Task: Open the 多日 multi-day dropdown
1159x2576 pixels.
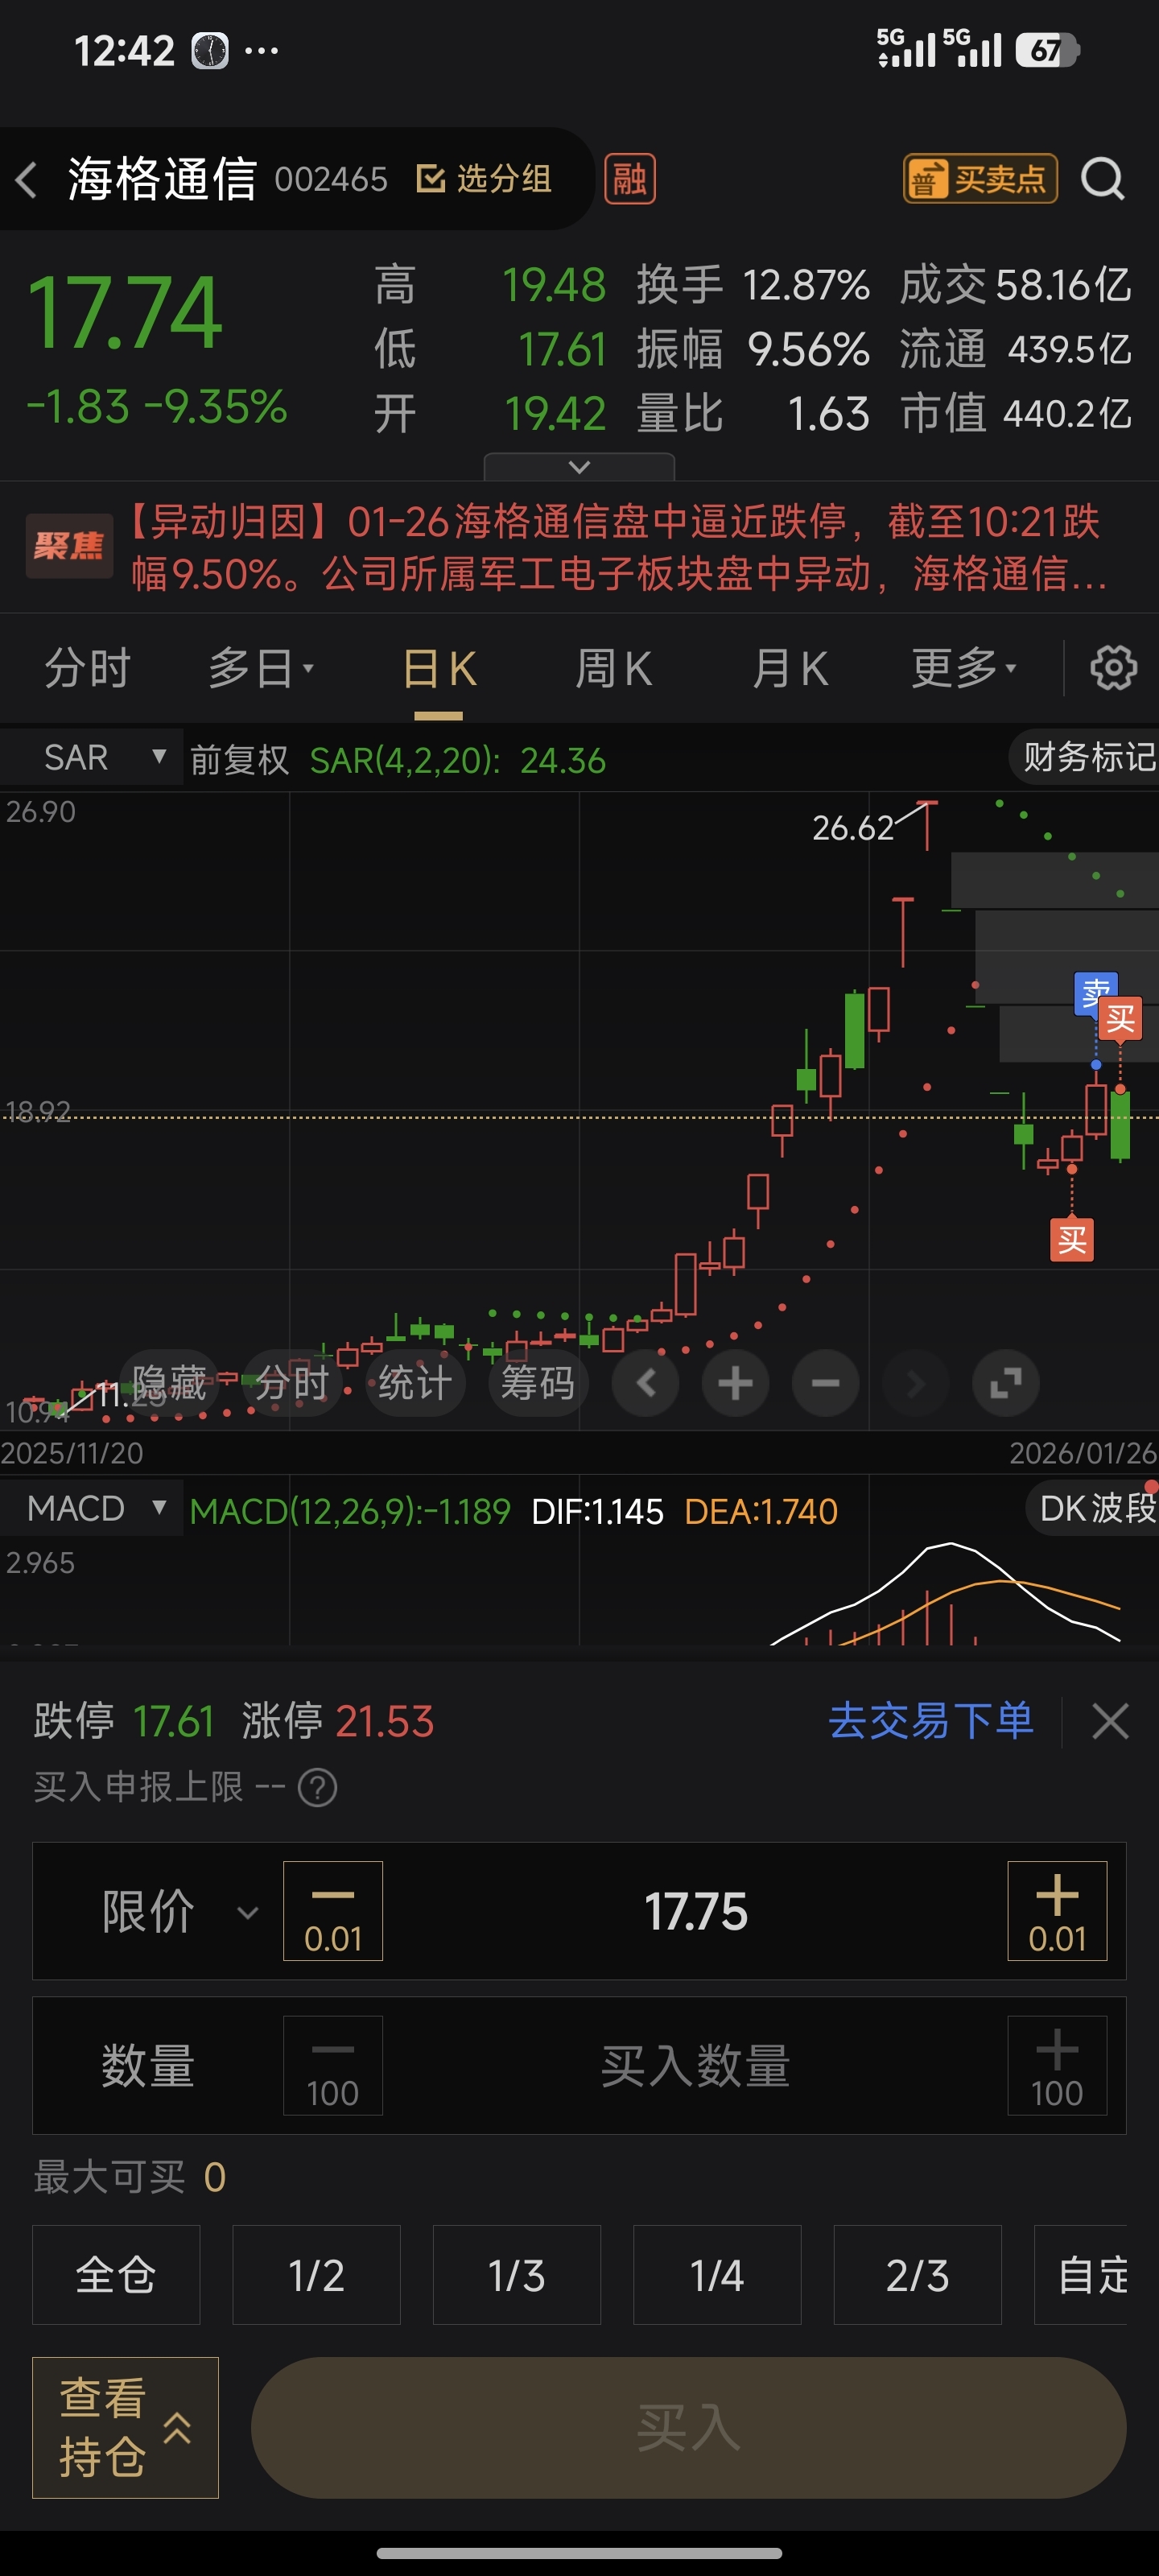Action: point(261,668)
